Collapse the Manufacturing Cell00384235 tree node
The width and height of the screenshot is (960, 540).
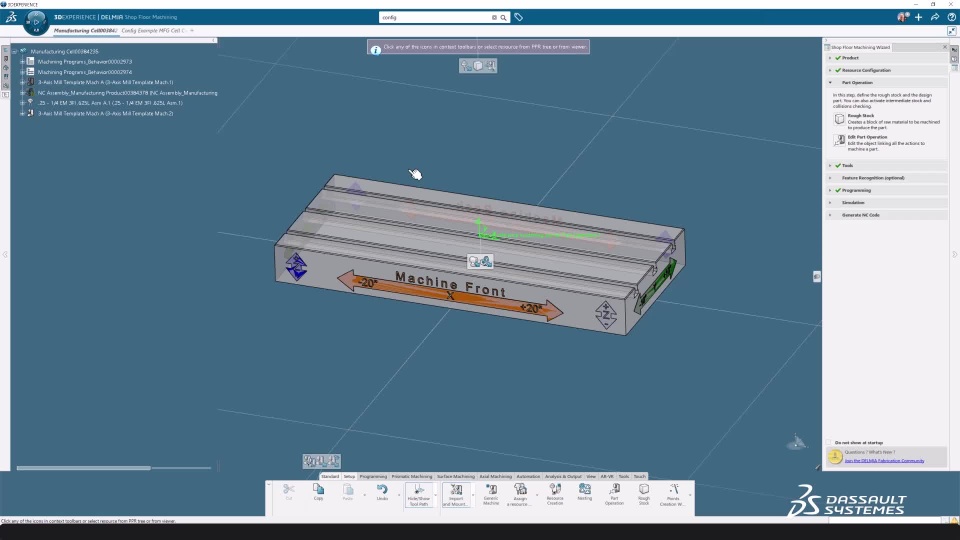[15, 51]
